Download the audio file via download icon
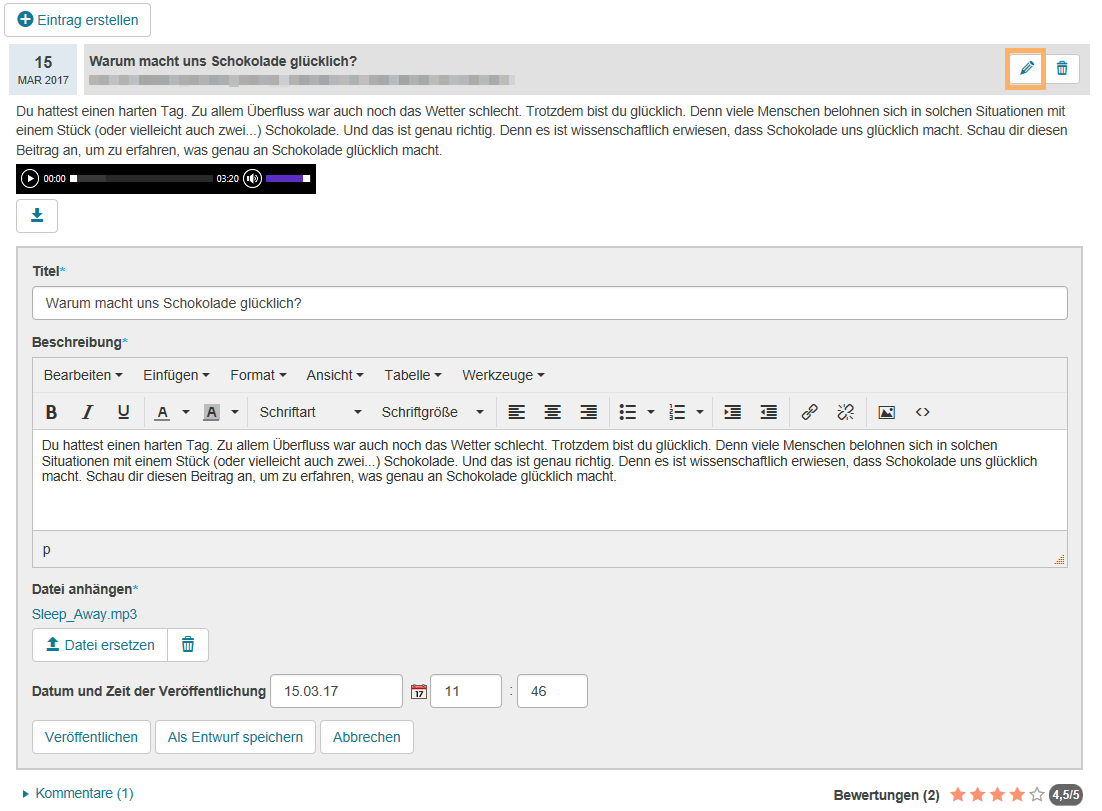Screen dimensions: 1102x811 pos(37,215)
